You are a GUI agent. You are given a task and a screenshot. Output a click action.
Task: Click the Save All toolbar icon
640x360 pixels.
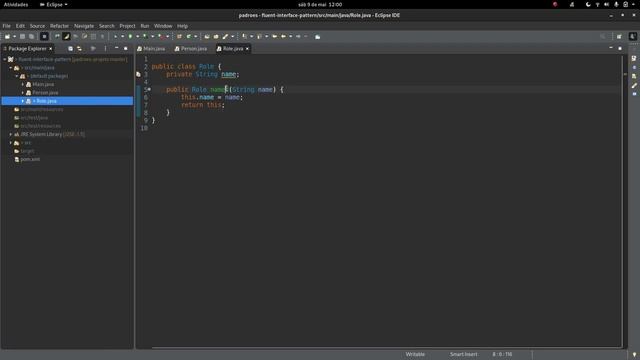(31, 37)
